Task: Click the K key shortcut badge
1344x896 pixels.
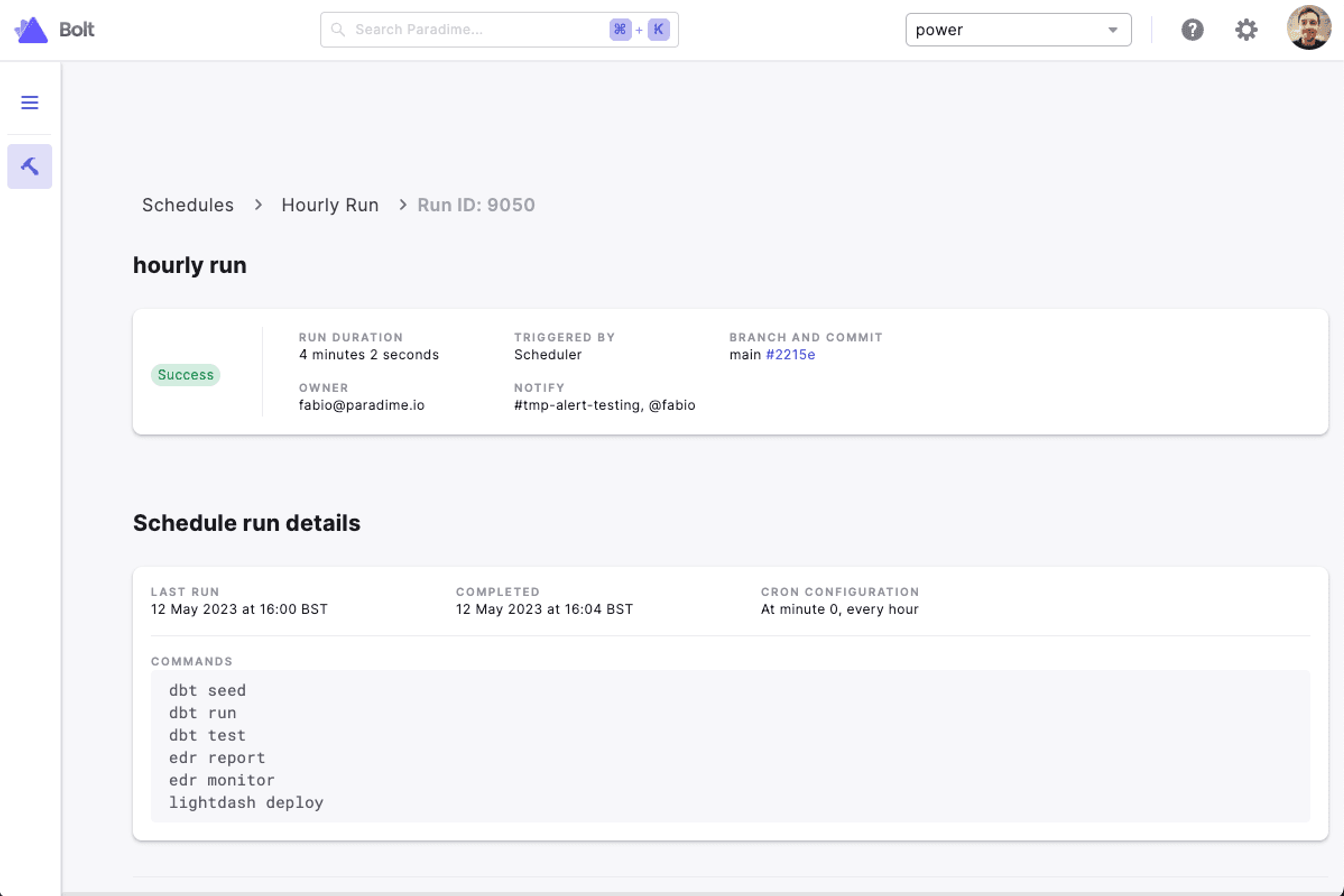Action: [659, 30]
